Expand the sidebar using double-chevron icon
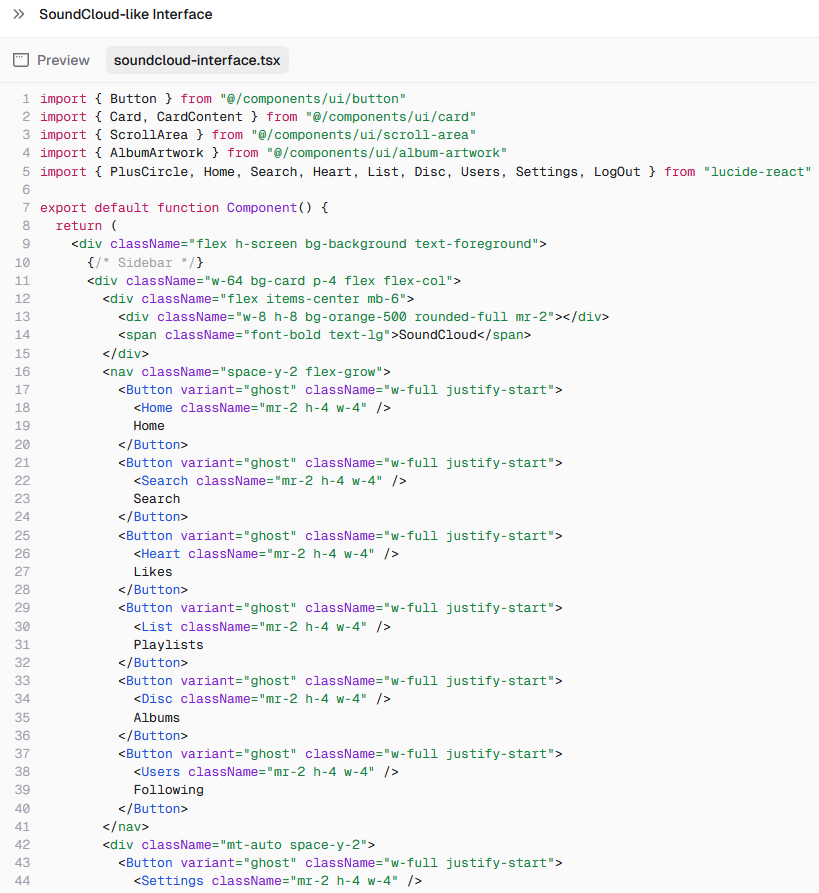The height and width of the screenshot is (893, 819). point(18,15)
